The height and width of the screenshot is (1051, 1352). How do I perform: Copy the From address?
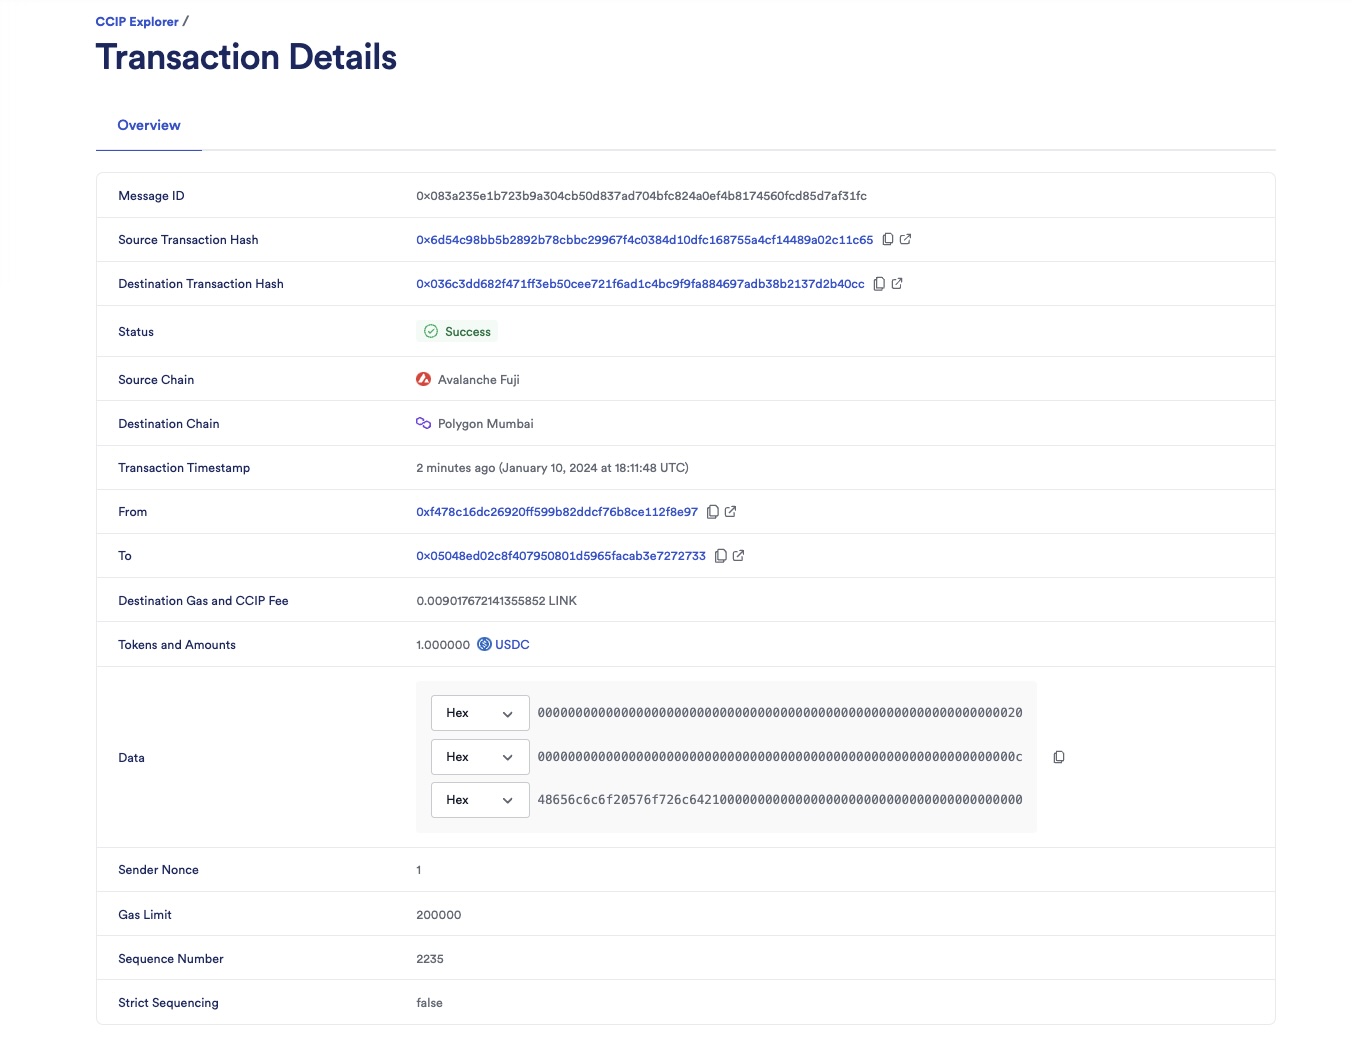pos(713,512)
